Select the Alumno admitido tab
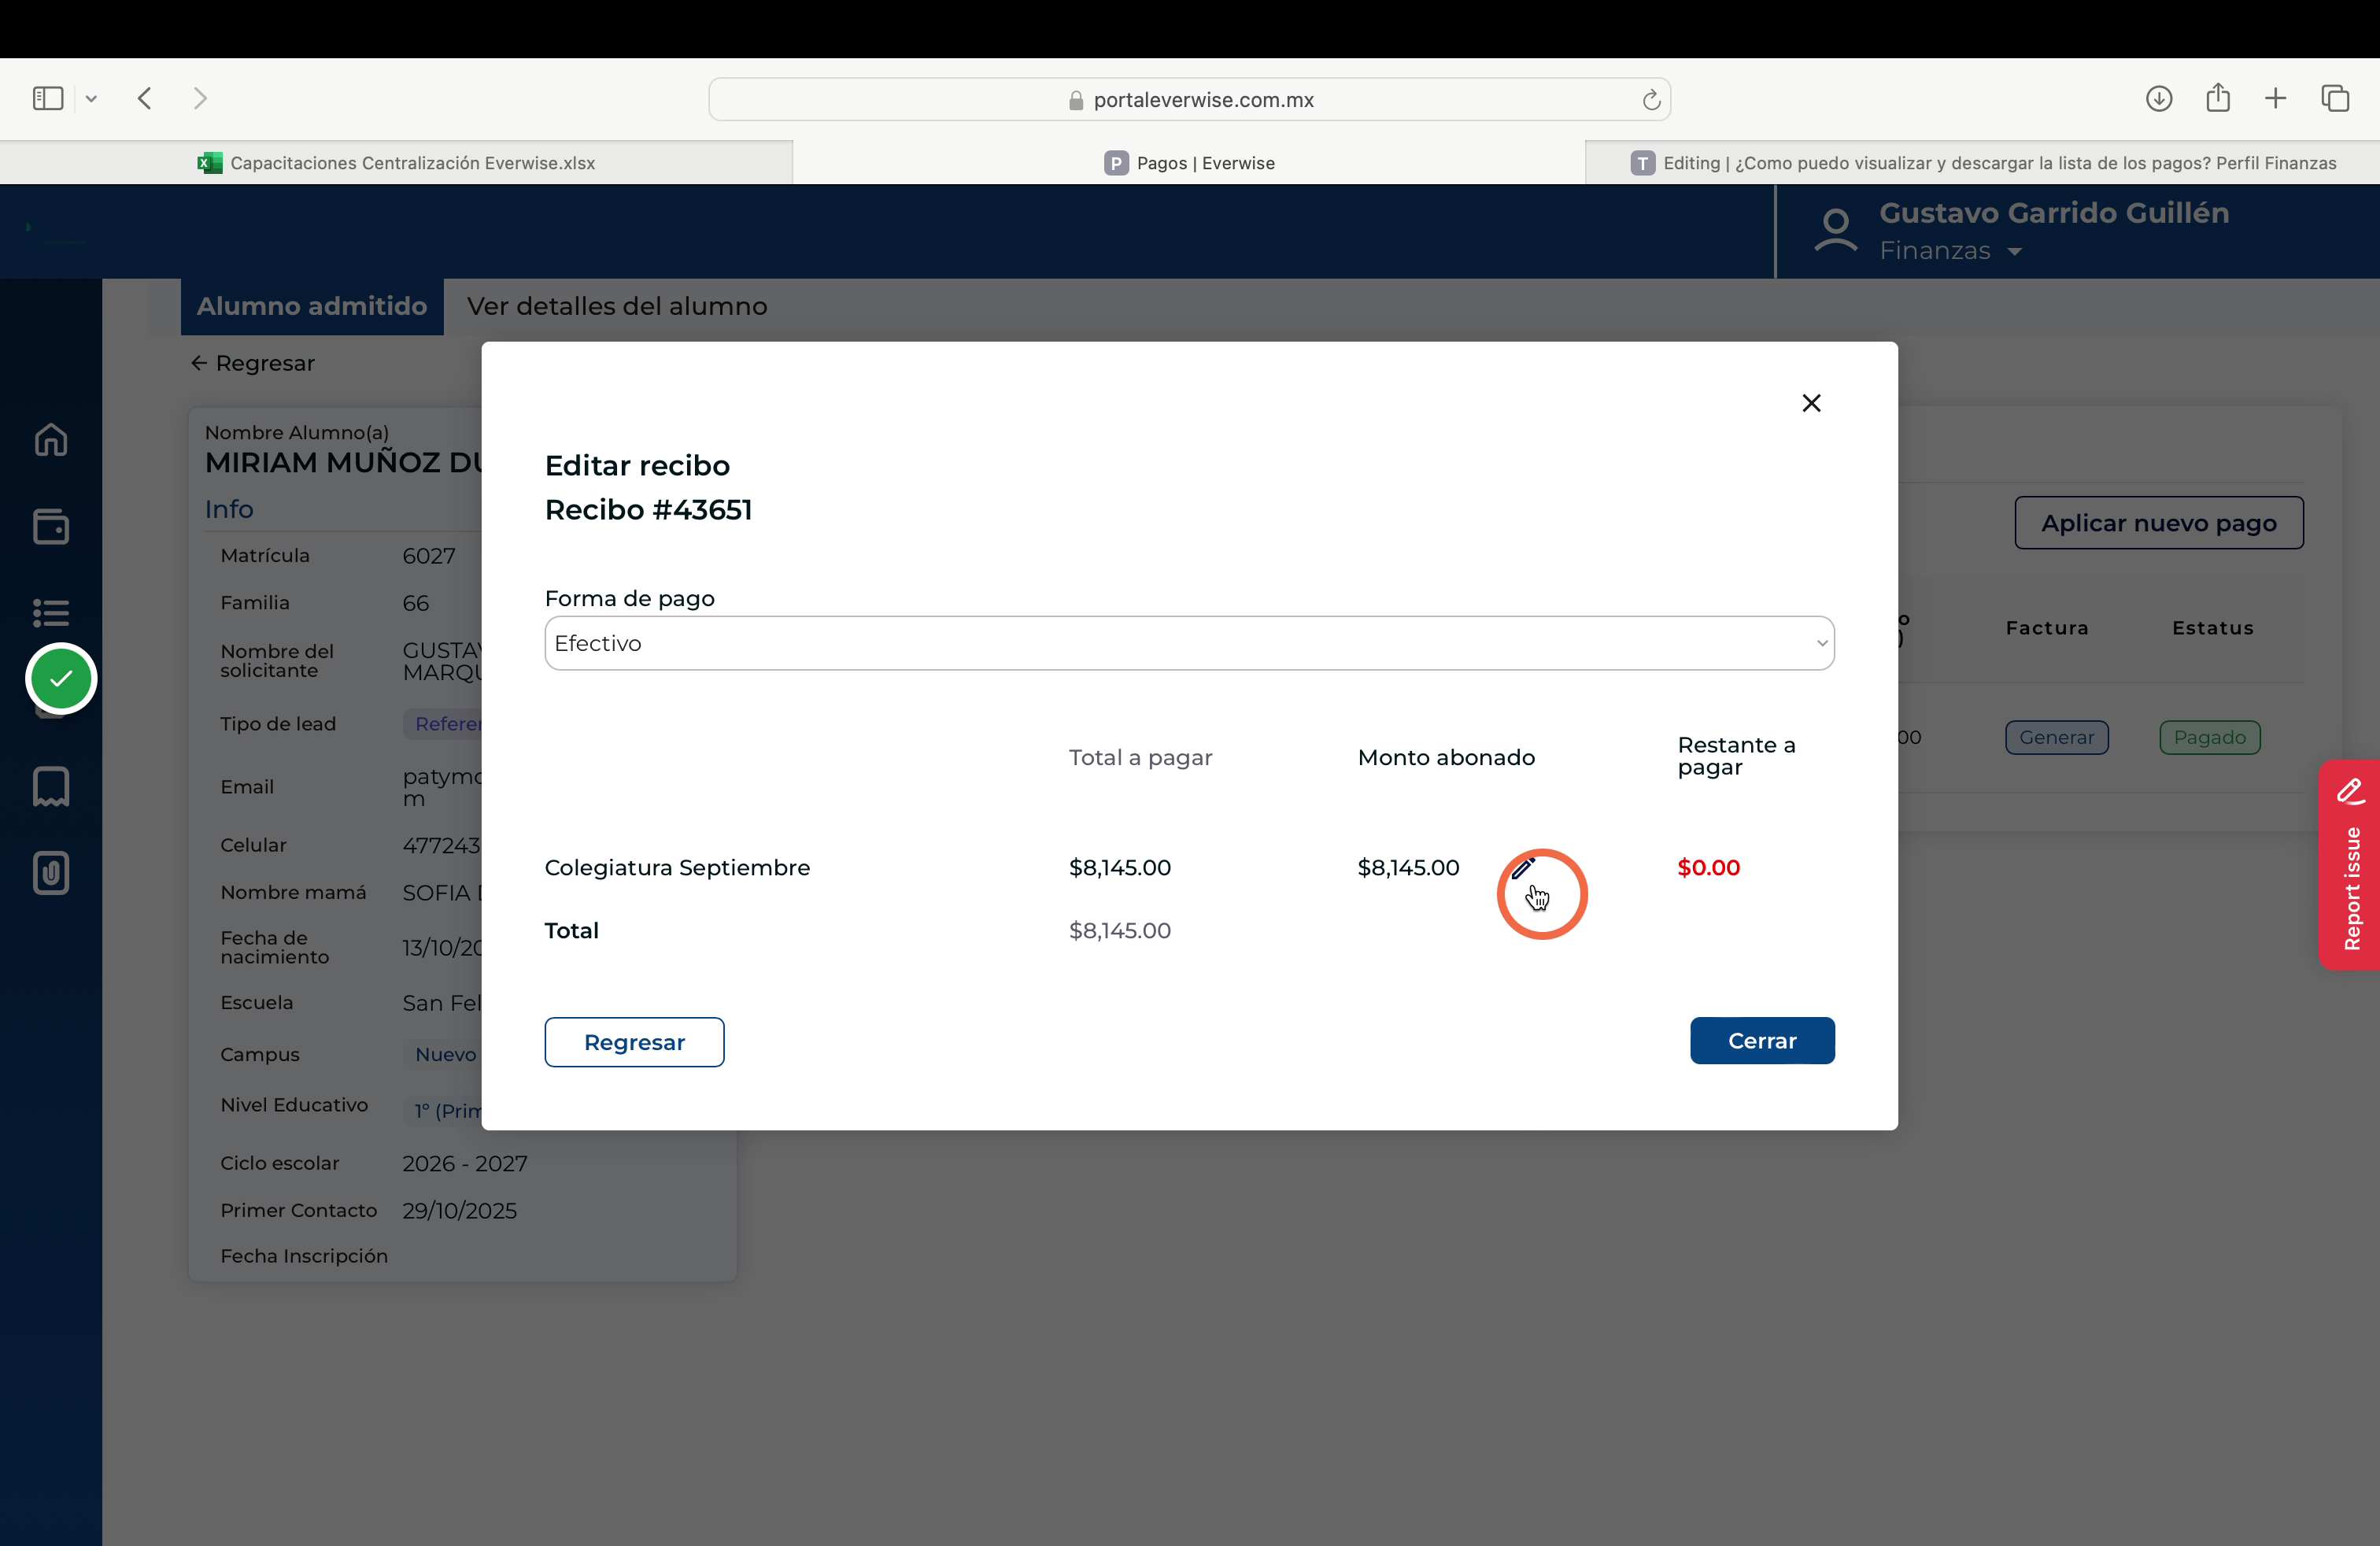Screen dimensions: 2380x1546 (312, 306)
